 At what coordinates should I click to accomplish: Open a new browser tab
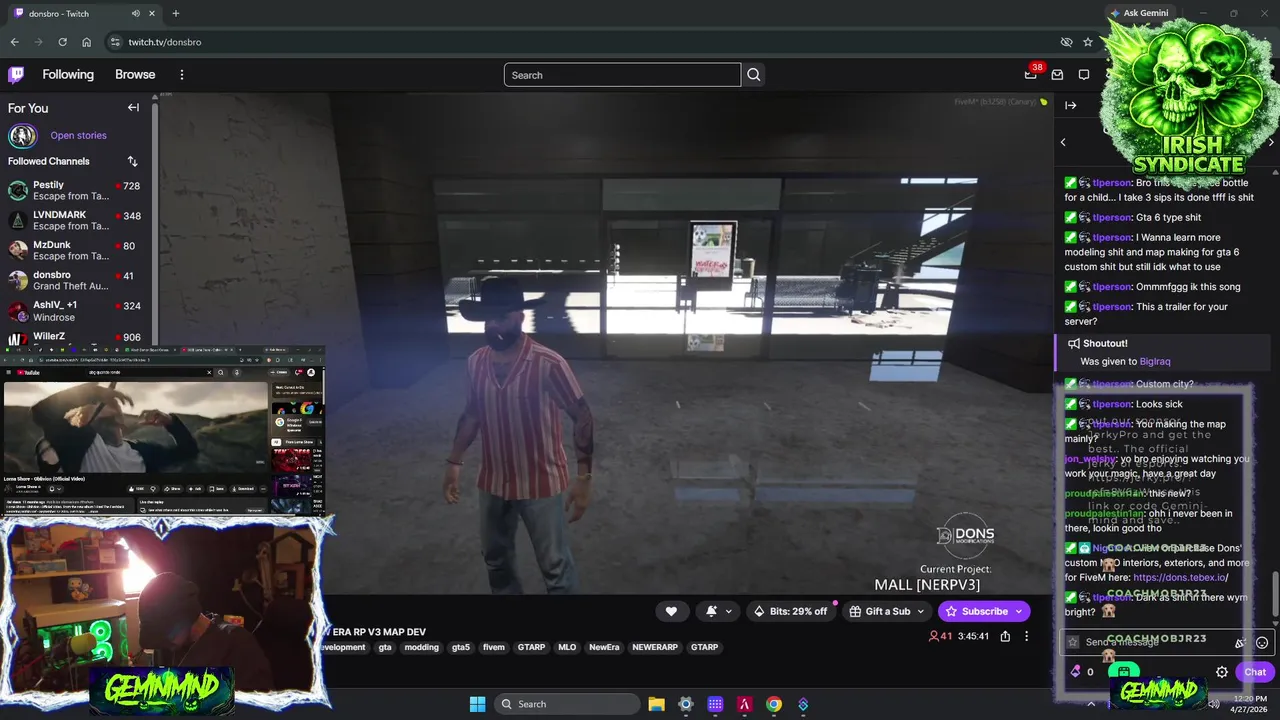[x=175, y=13]
